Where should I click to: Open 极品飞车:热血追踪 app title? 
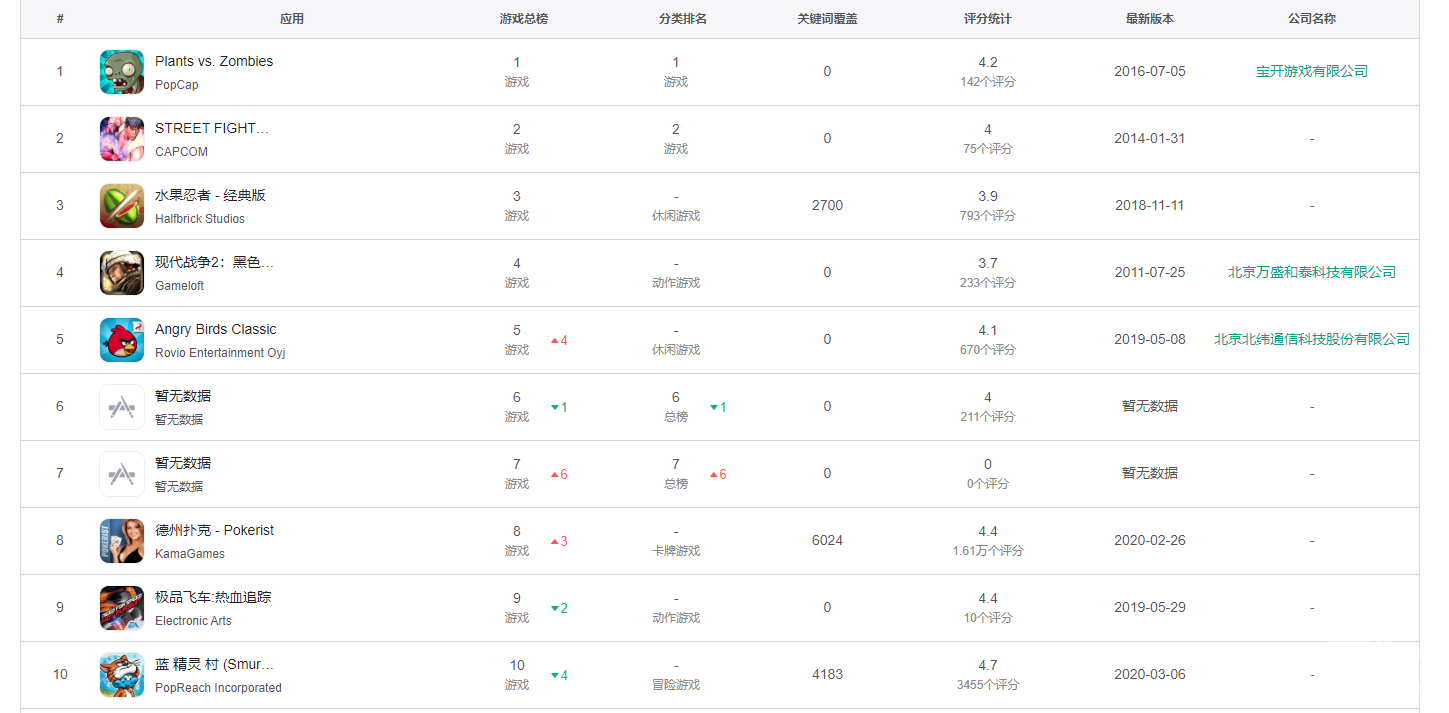coord(213,597)
